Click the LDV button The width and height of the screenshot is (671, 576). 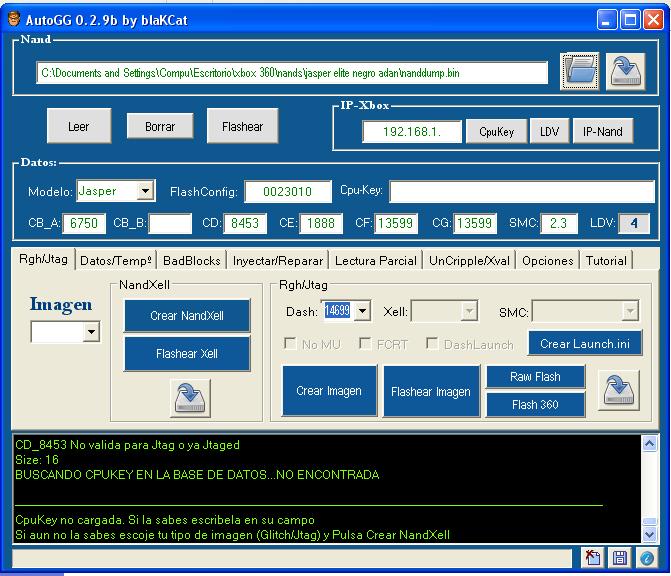coord(549,131)
